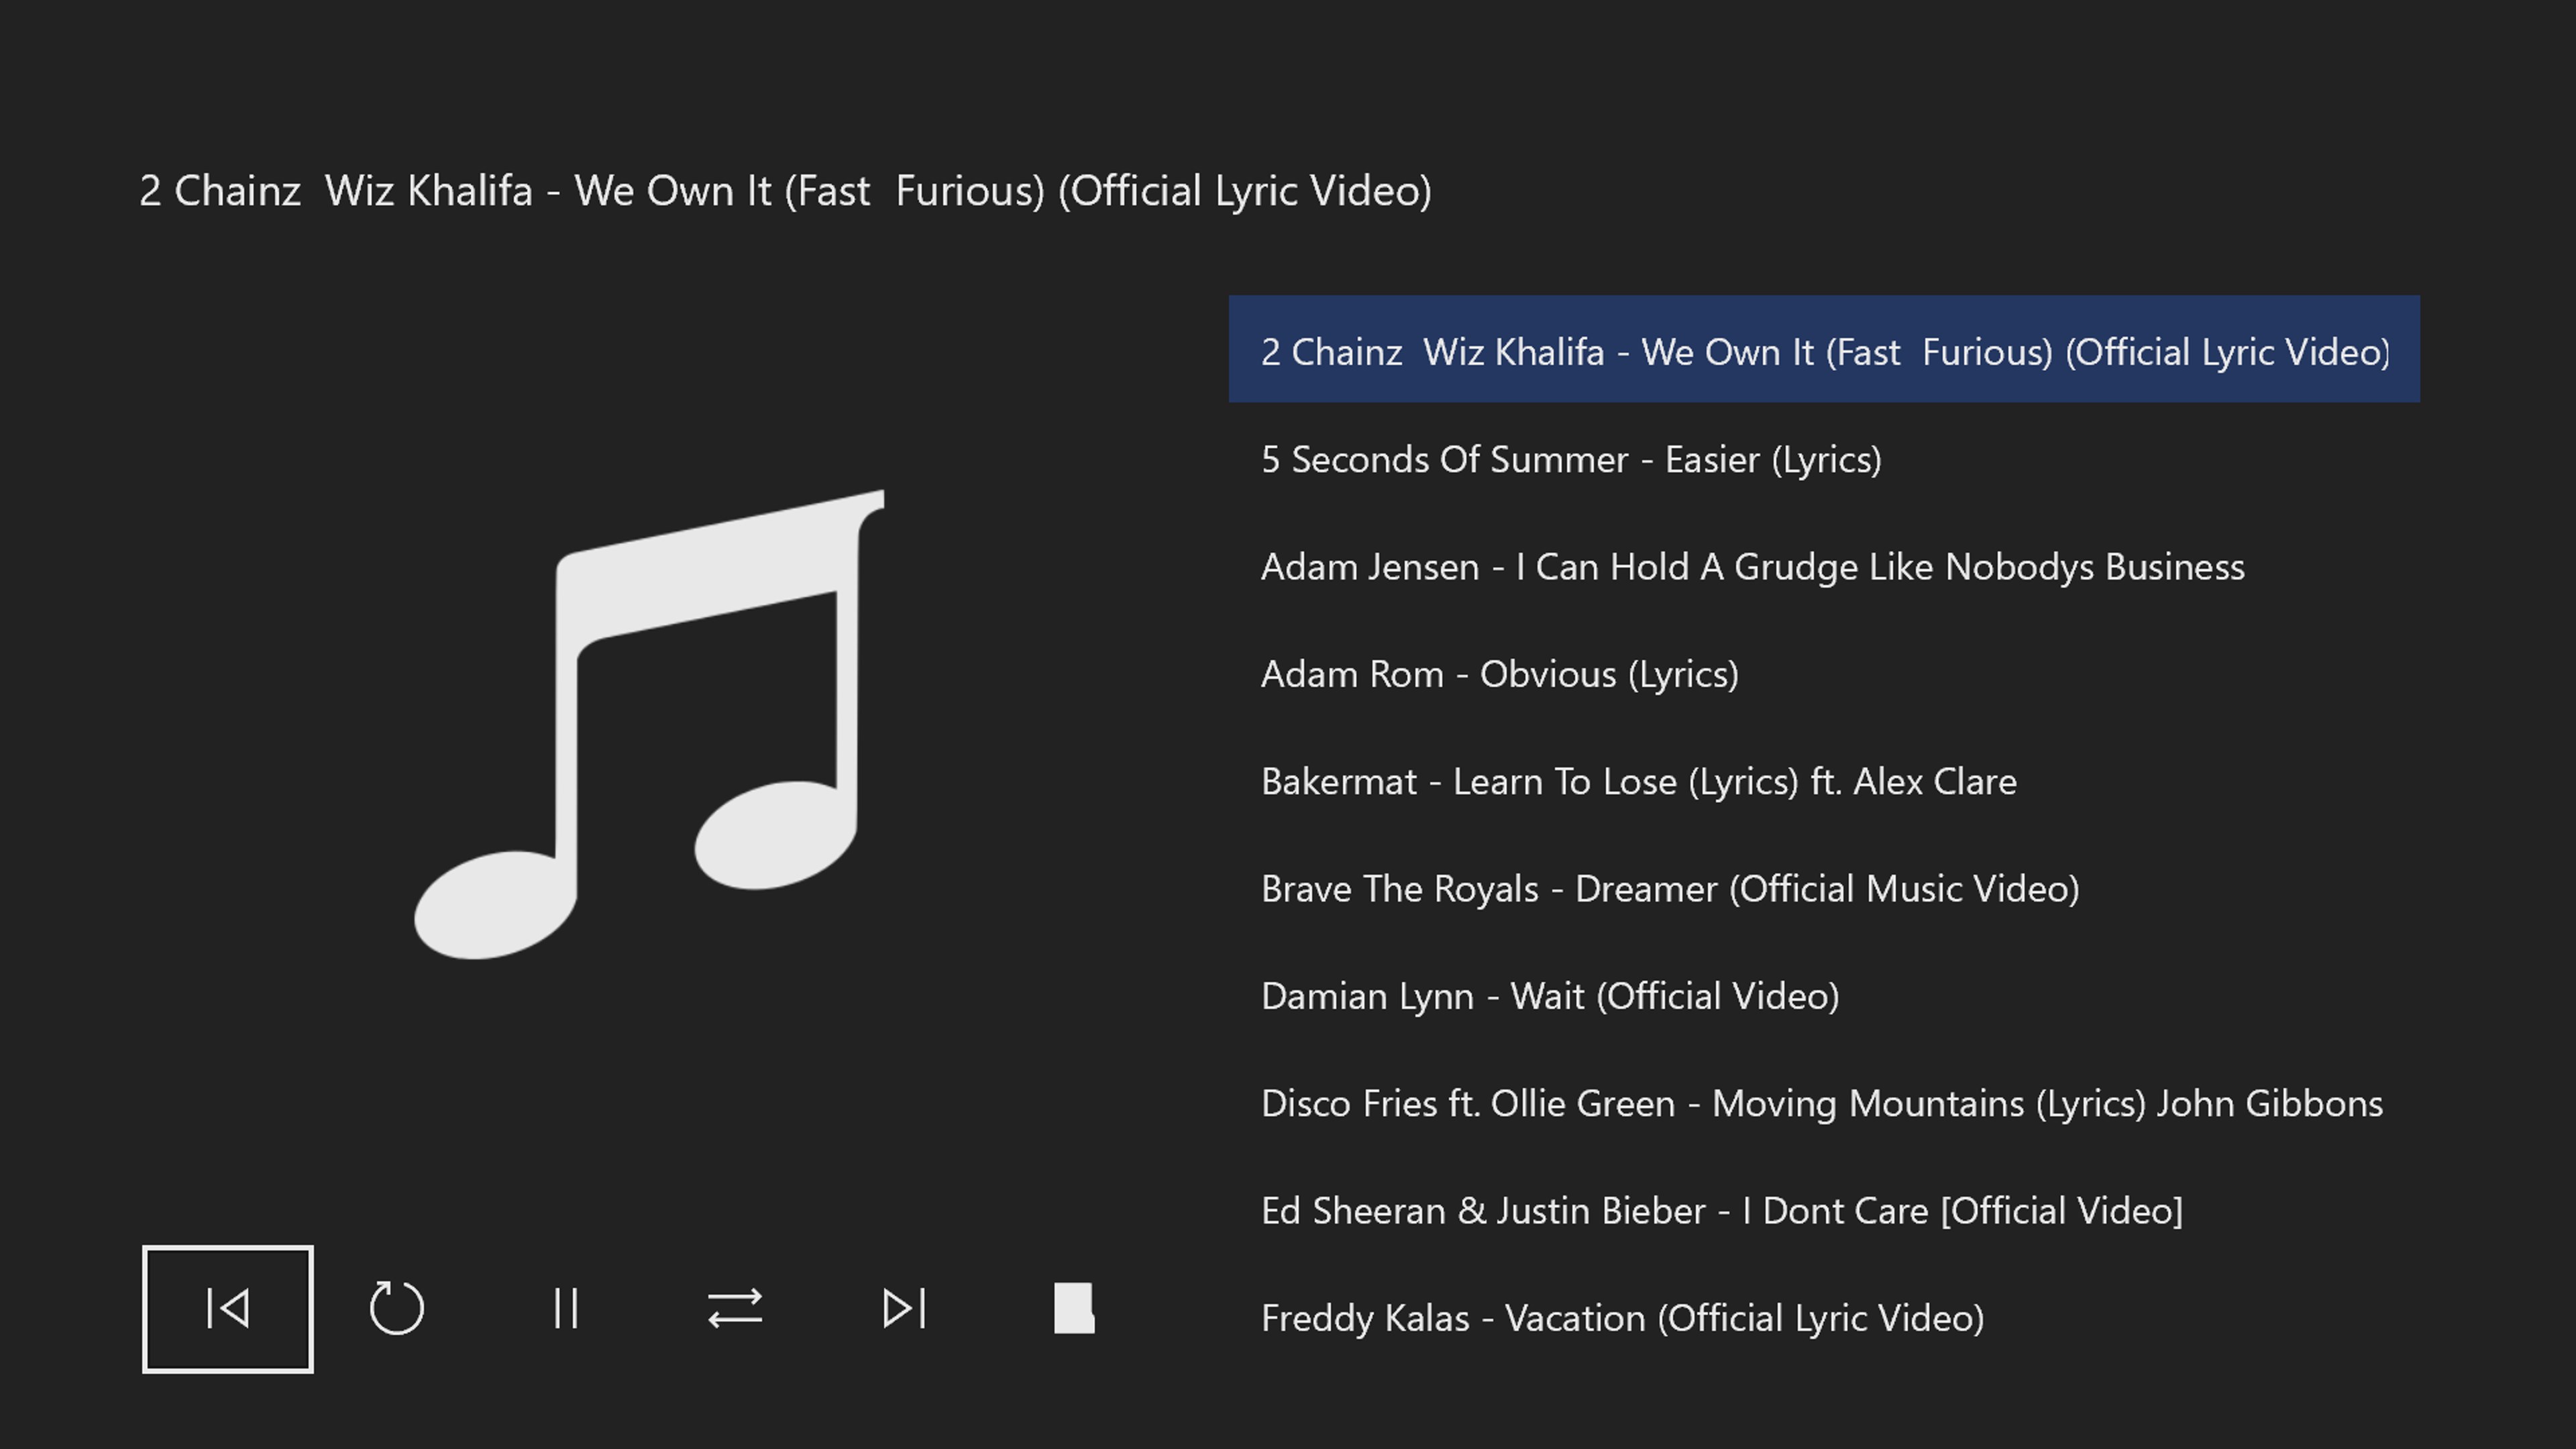Stop playback of the current song
The width and height of the screenshot is (2576, 1449).
click(1073, 1308)
